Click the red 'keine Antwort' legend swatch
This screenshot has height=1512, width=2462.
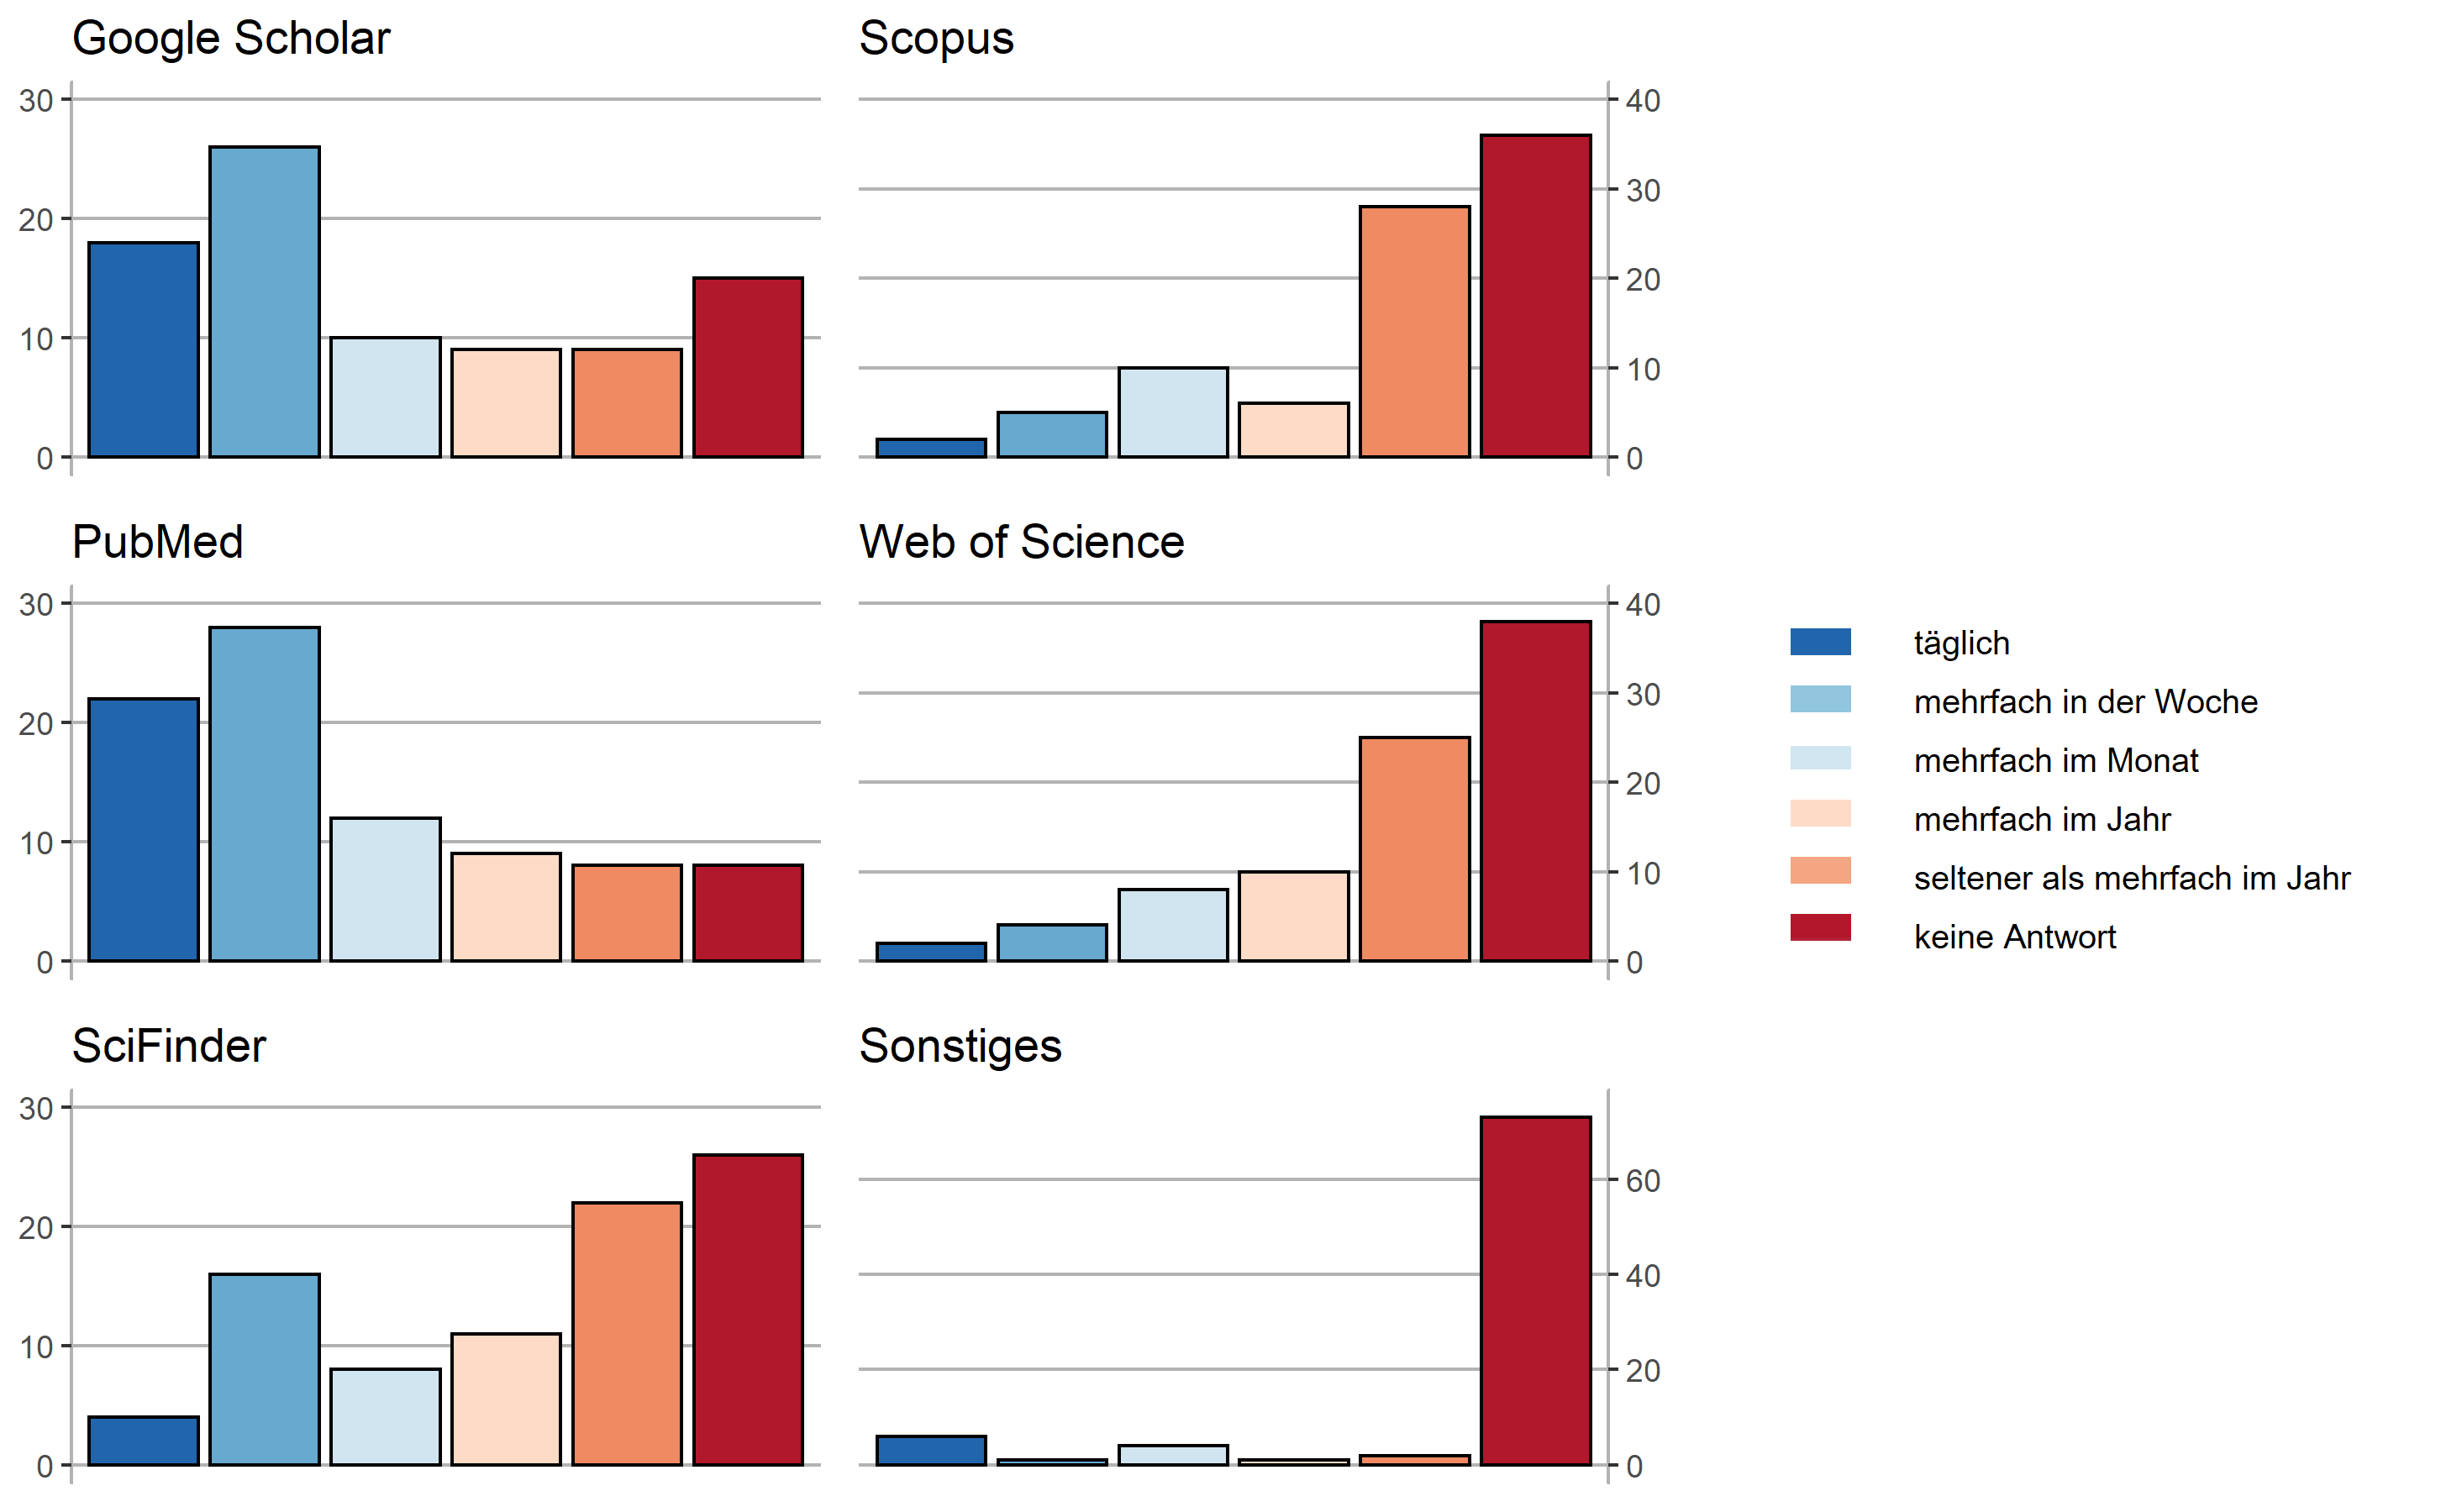click(1820, 928)
